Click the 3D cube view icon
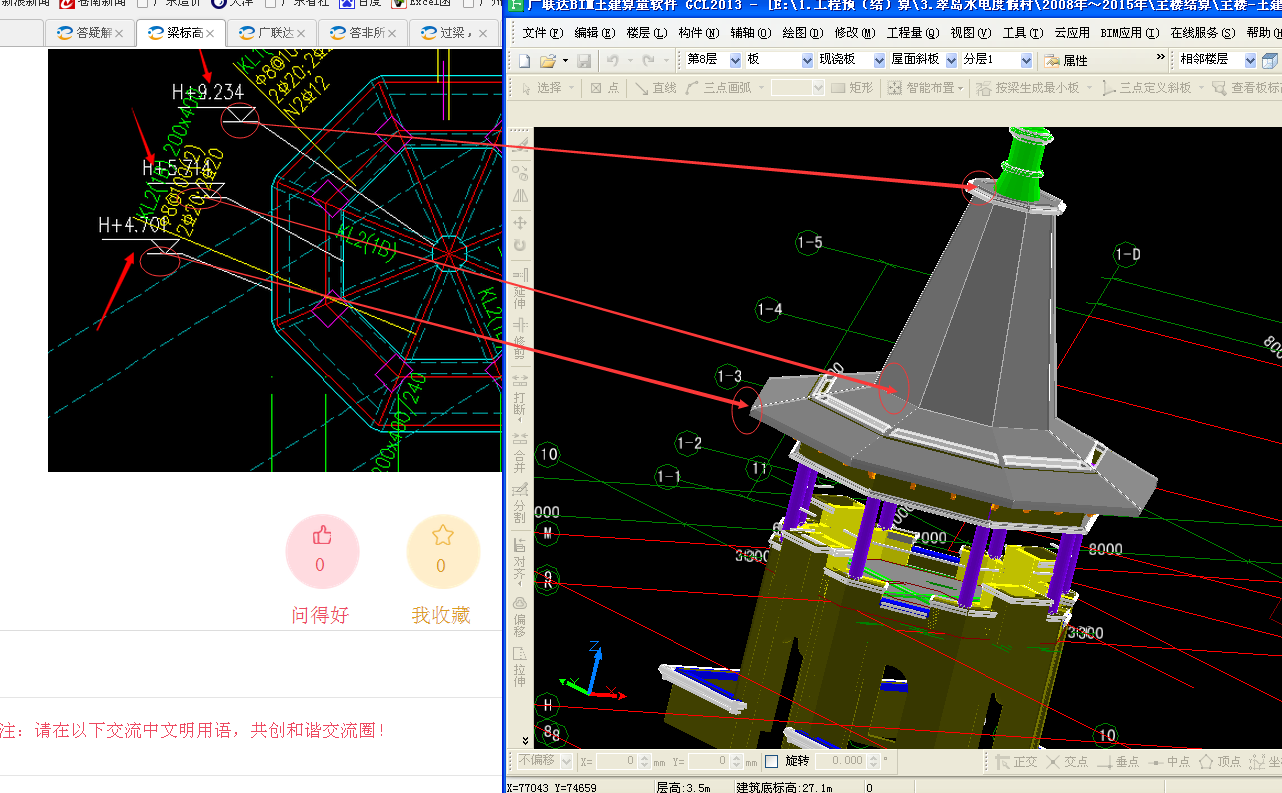The width and height of the screenshot is (1282, 793). click(x=1270, y=61)
